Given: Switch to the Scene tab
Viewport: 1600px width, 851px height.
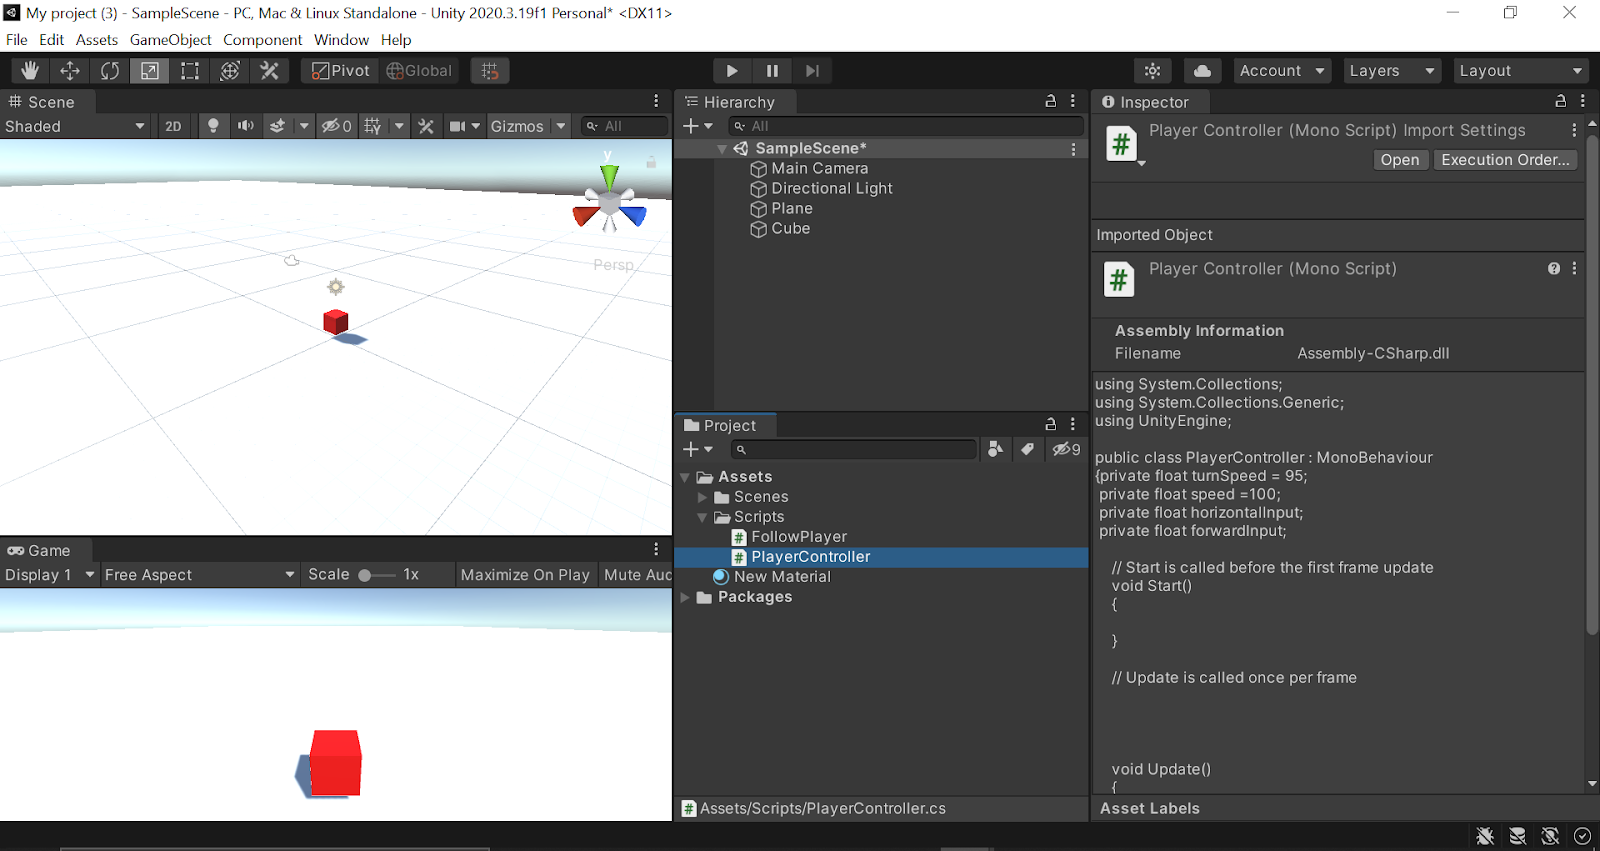Looking at the screenshot, I should pyautogui.click(x=42, y=102).
